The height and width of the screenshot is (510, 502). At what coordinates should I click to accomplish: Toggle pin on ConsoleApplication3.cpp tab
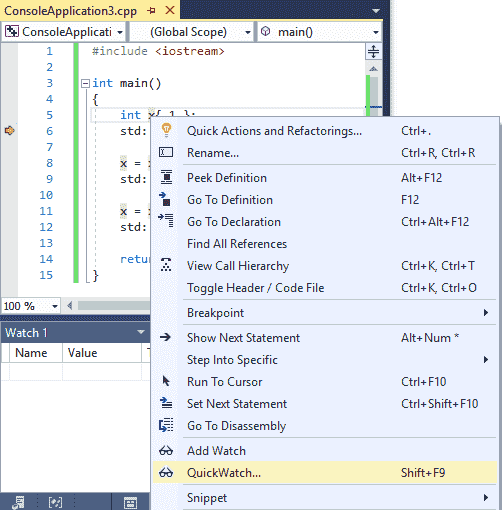pyautogui.click(x=151, y=11)
